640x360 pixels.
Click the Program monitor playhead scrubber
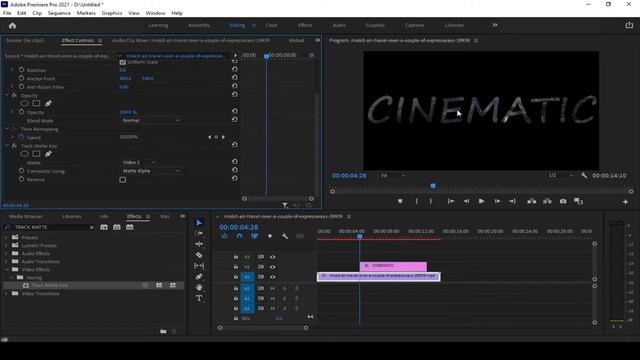click(x=433, y=186)
